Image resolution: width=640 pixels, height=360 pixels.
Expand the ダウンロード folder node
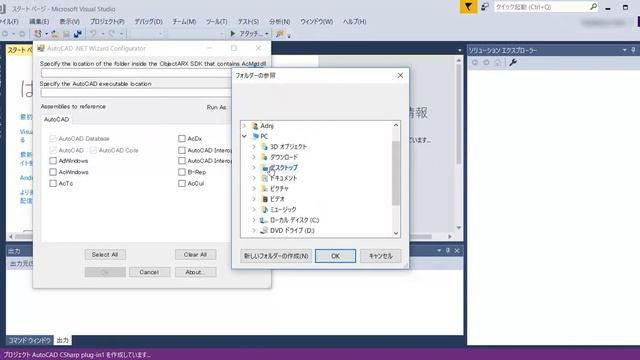click(254, 157)
